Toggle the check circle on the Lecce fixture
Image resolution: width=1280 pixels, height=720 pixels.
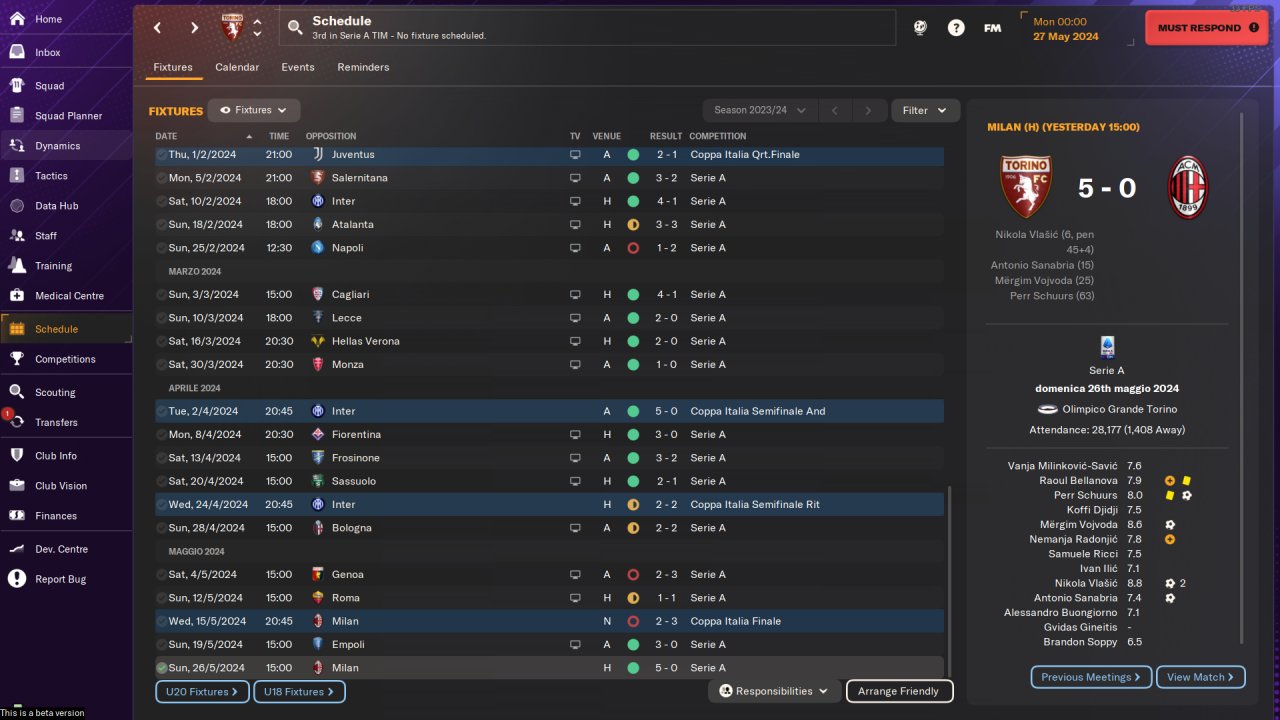click(162, 318)
